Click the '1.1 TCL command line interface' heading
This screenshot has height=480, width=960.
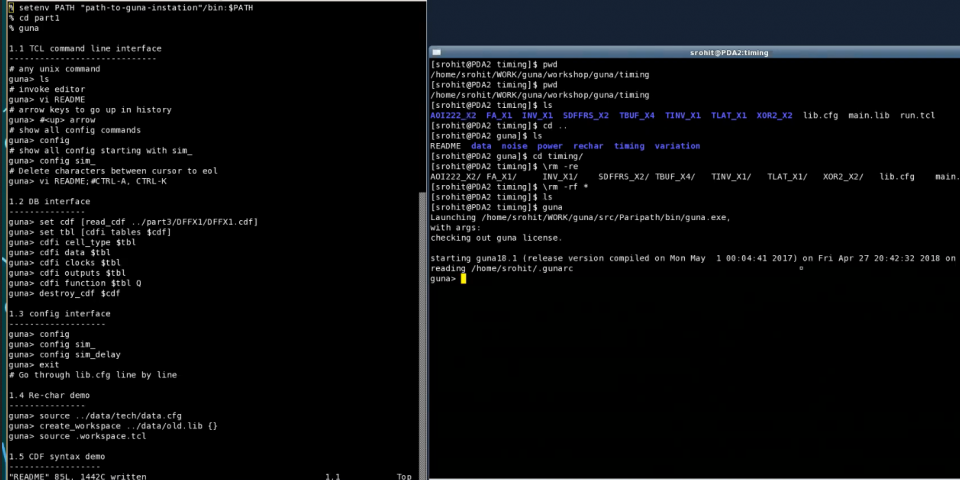point(84,49)
